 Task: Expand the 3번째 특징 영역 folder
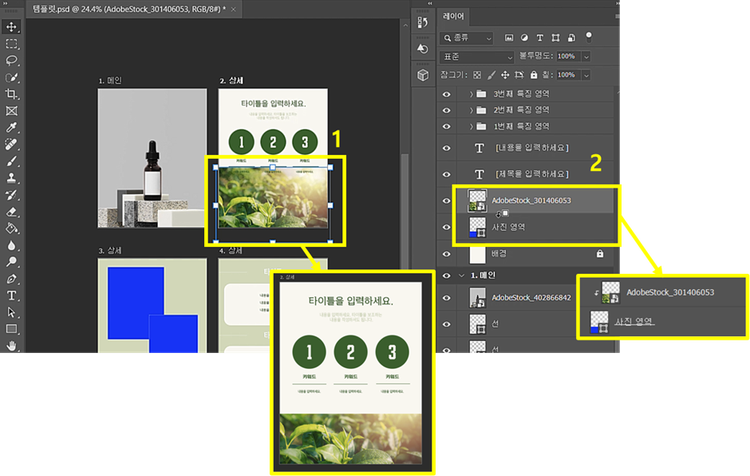click(471, 94)
